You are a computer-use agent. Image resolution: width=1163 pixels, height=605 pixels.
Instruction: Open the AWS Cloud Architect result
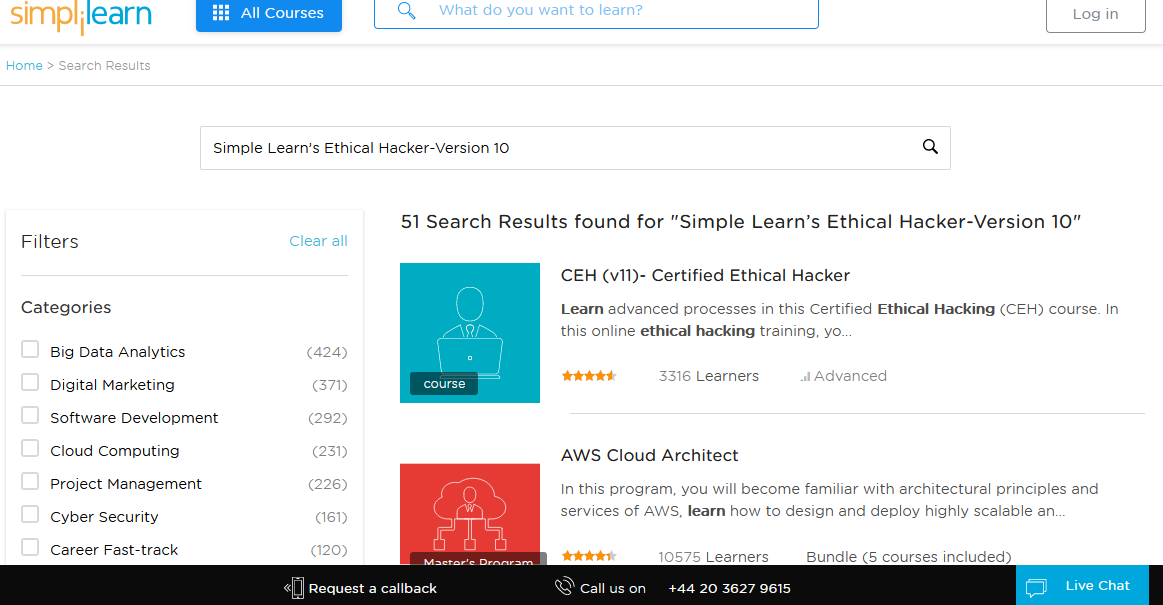click(x=650, y=455)
